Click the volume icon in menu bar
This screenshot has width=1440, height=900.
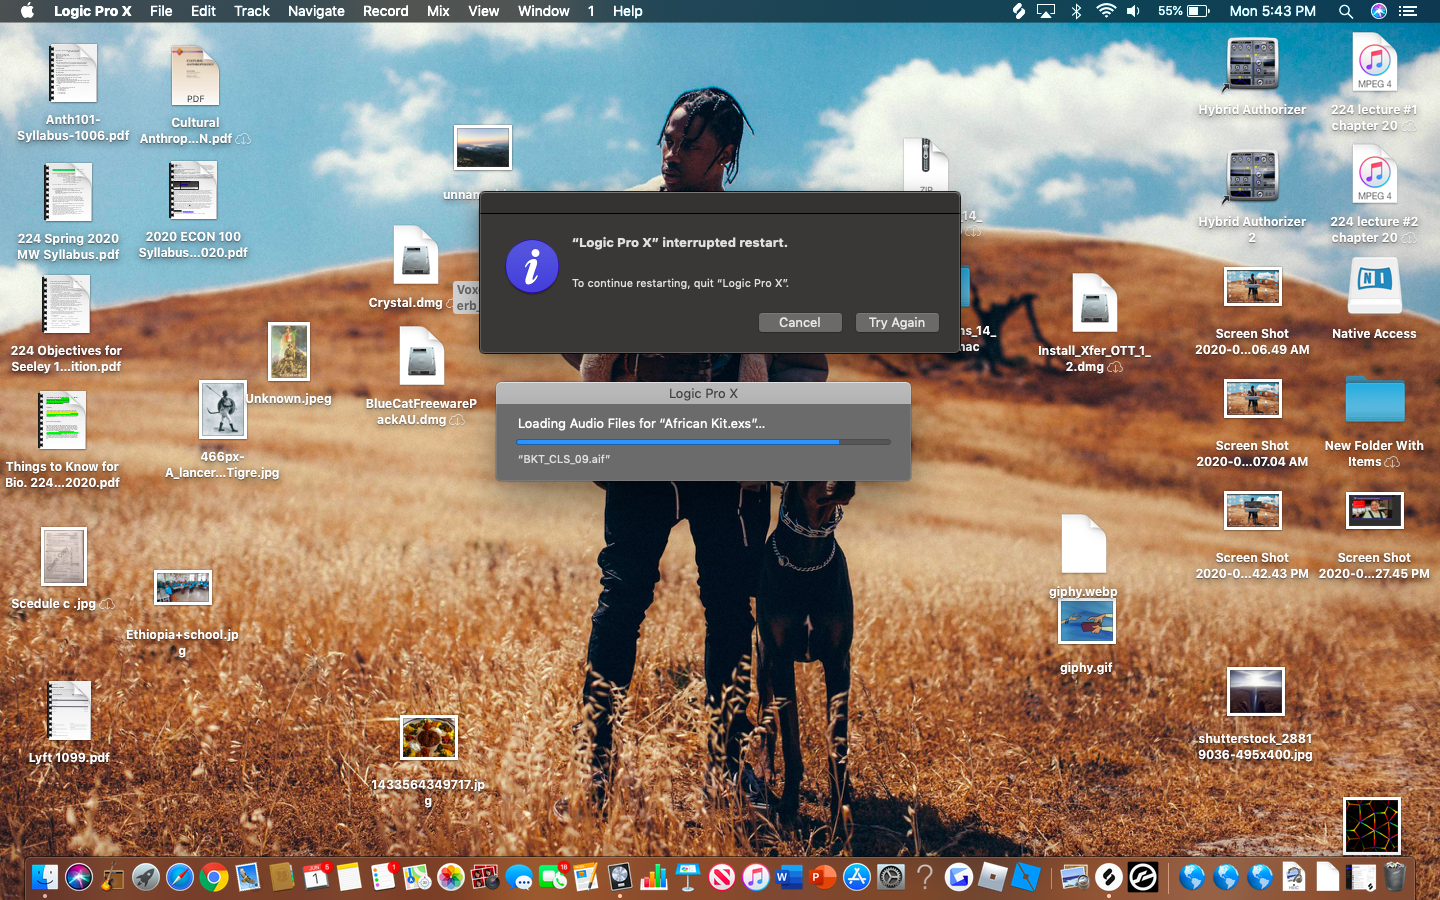click(1133, 11)
